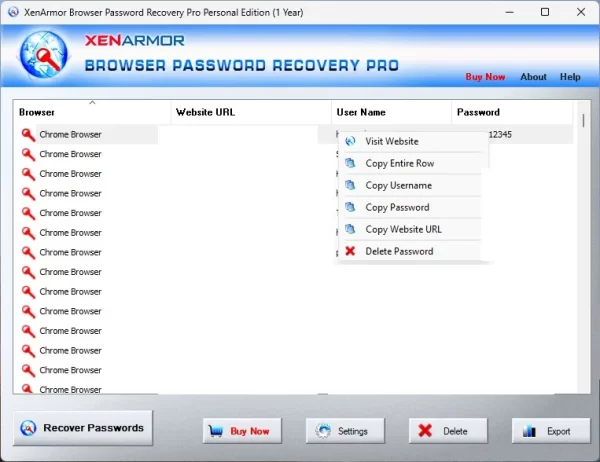This screenshot has height=462, width=600.
Task: Pick Copy Website URL from context menu
Action: (410, 229)
